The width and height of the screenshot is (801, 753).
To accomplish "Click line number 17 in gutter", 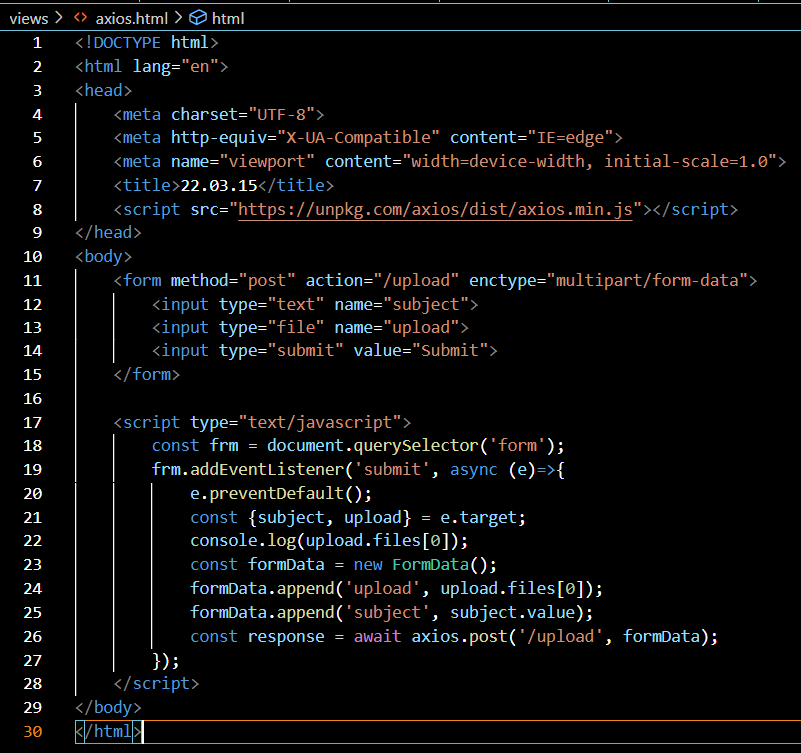I will point(32,422).
